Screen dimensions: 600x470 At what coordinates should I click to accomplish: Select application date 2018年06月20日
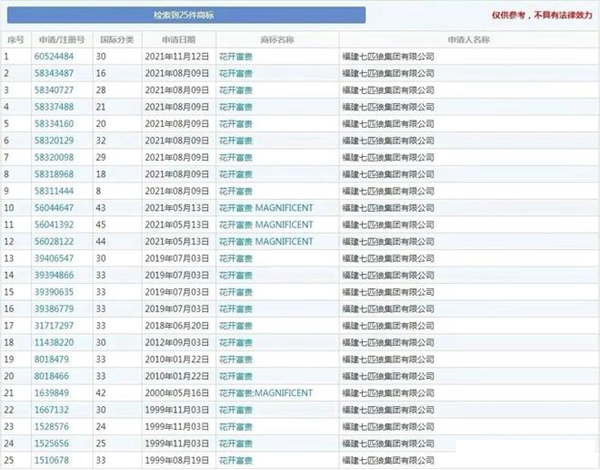pos(177,326)
